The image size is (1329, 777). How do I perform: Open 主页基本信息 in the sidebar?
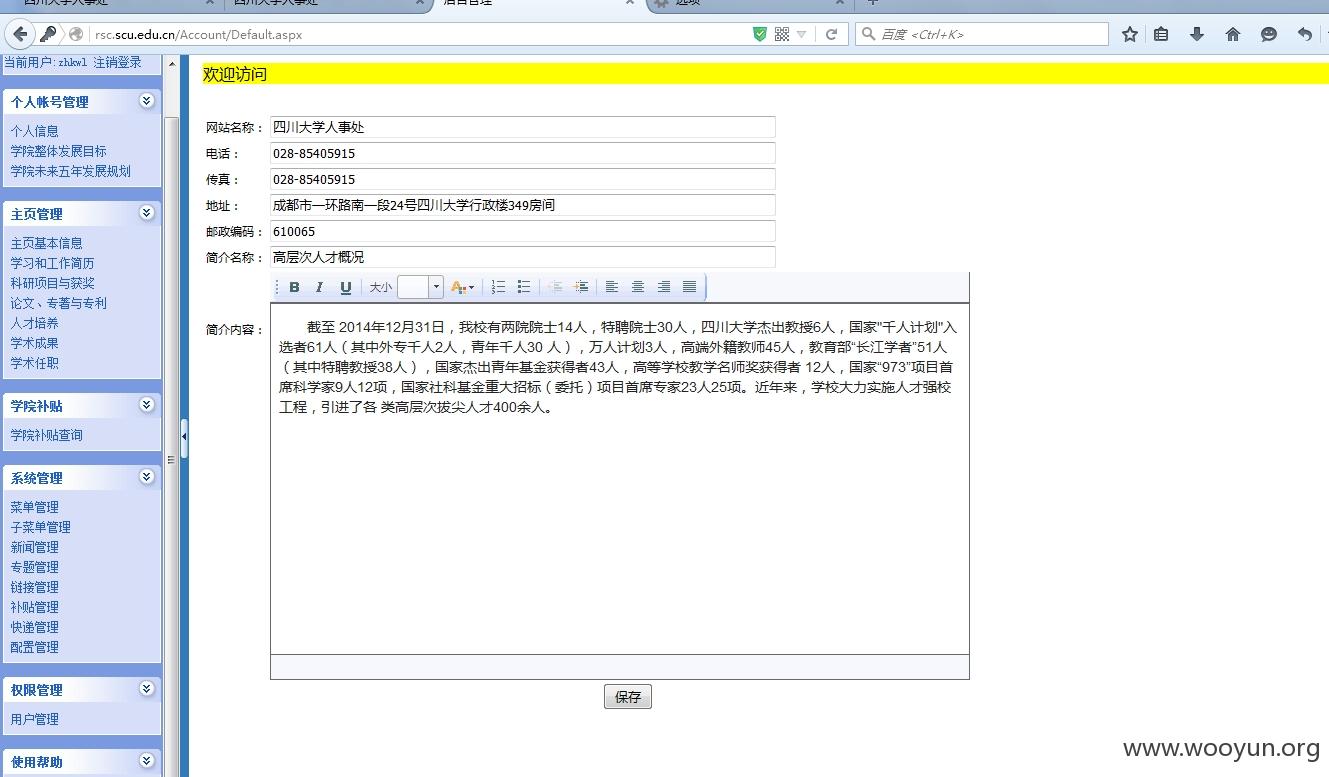tap(46, 243)
